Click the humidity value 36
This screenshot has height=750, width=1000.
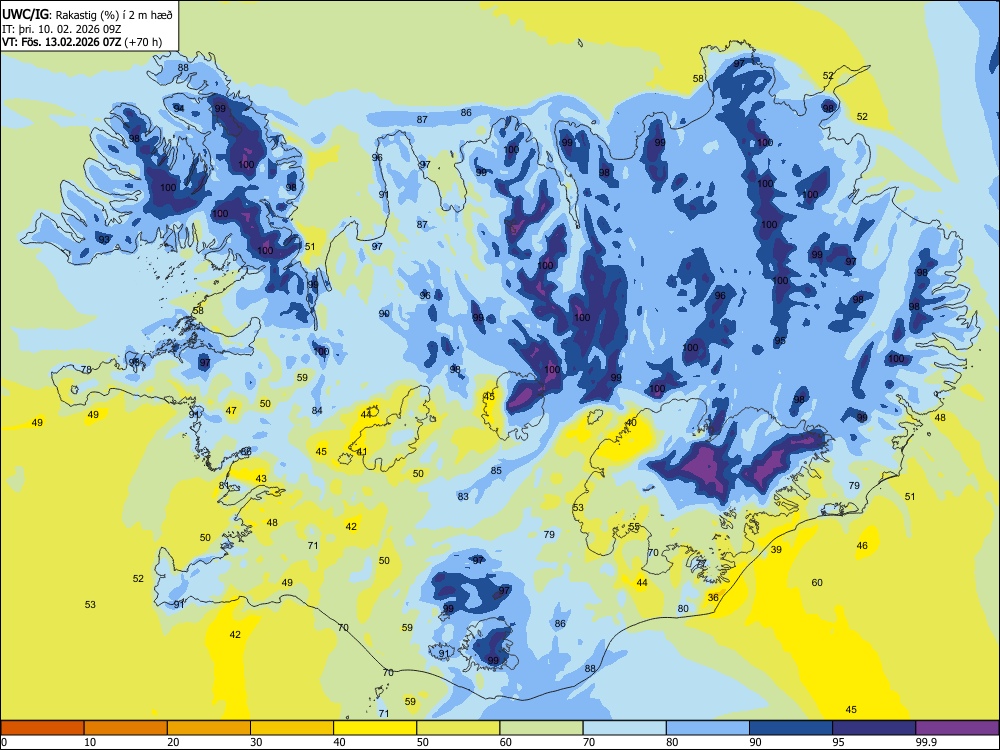713,598
